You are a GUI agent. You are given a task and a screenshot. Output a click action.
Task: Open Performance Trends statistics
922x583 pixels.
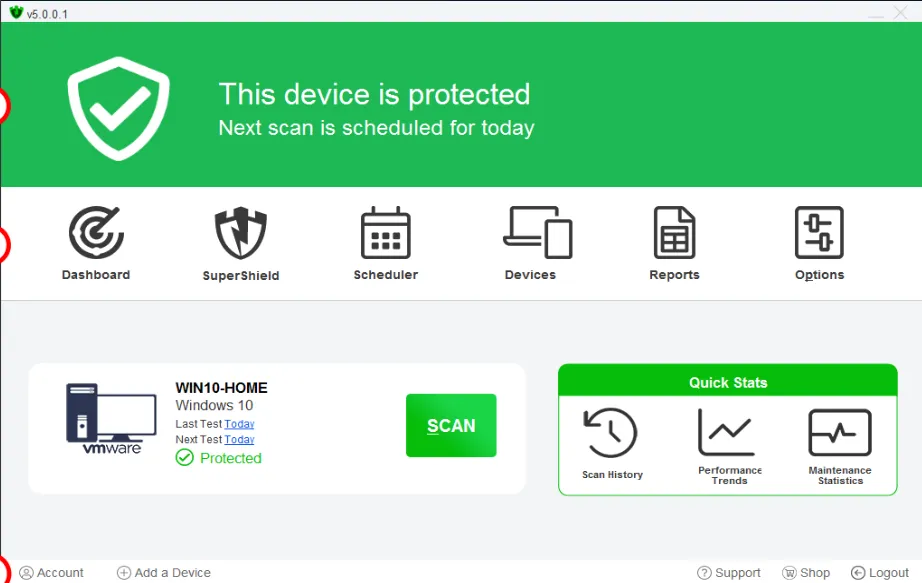tap(728, 443)
